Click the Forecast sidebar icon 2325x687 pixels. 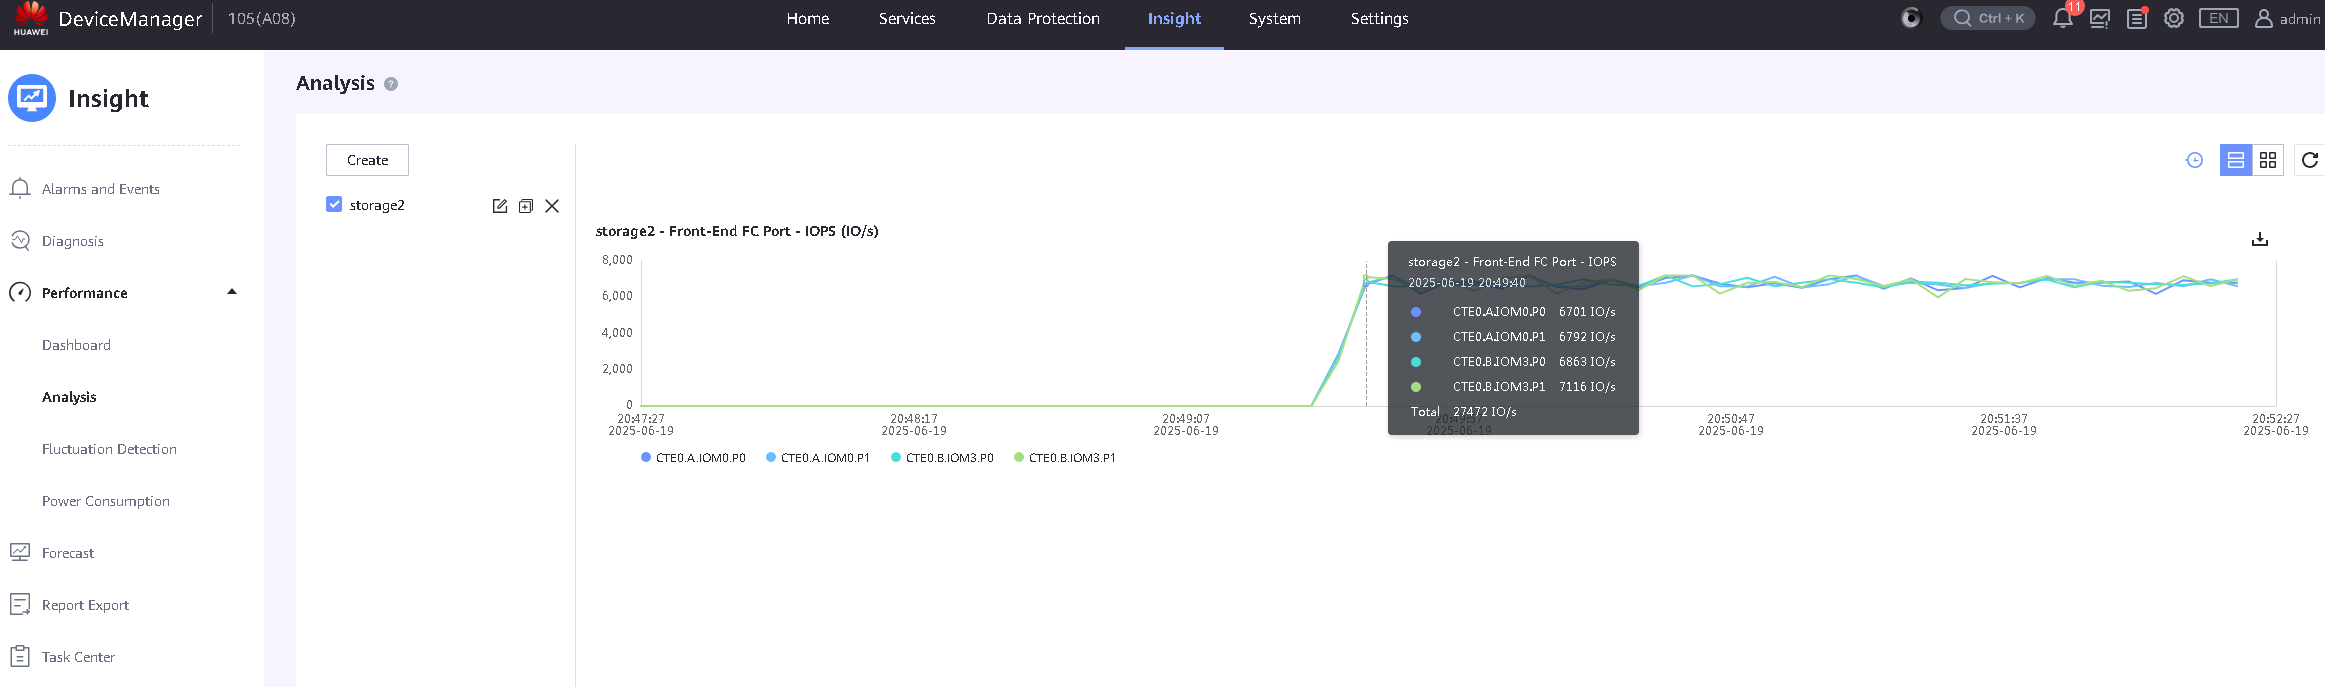20,552
